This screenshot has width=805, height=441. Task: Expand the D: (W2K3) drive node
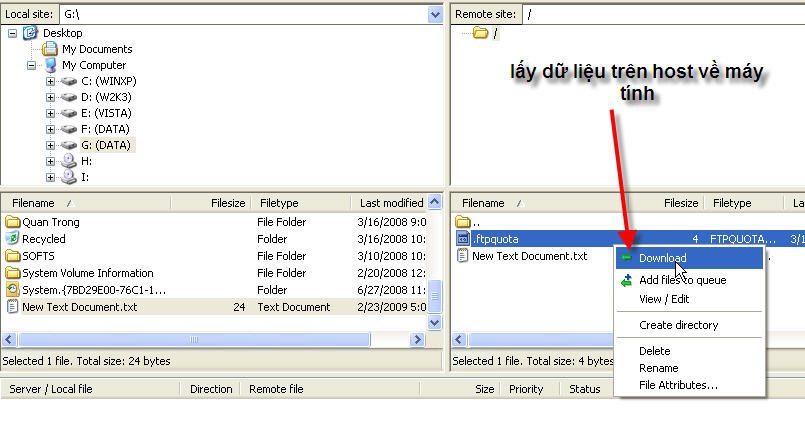click(50, 97)
